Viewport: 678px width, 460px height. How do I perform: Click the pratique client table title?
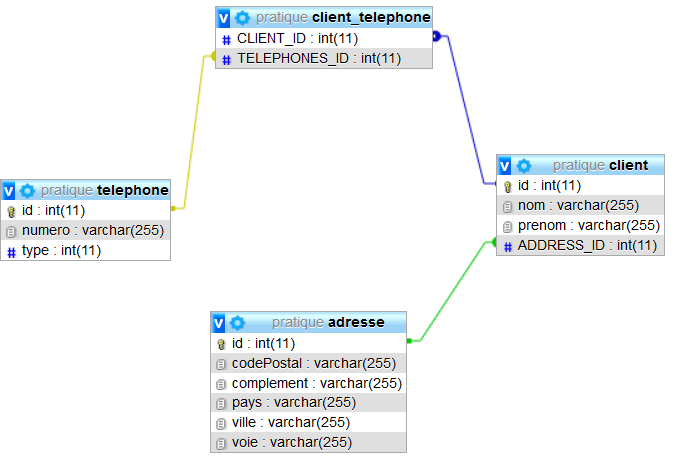(600, 165)
